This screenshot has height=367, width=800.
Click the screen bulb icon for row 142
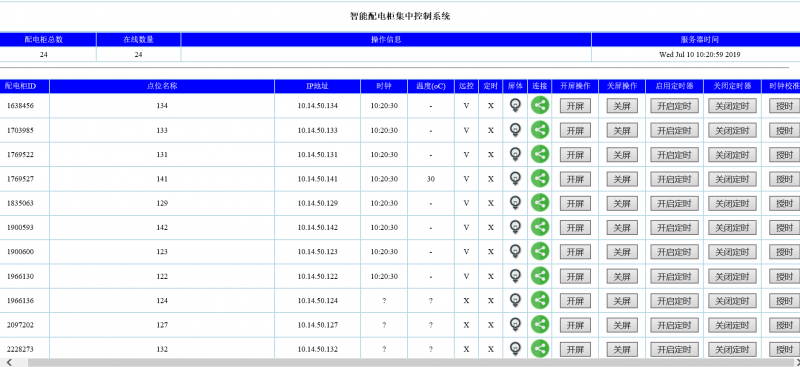point(515,227)
